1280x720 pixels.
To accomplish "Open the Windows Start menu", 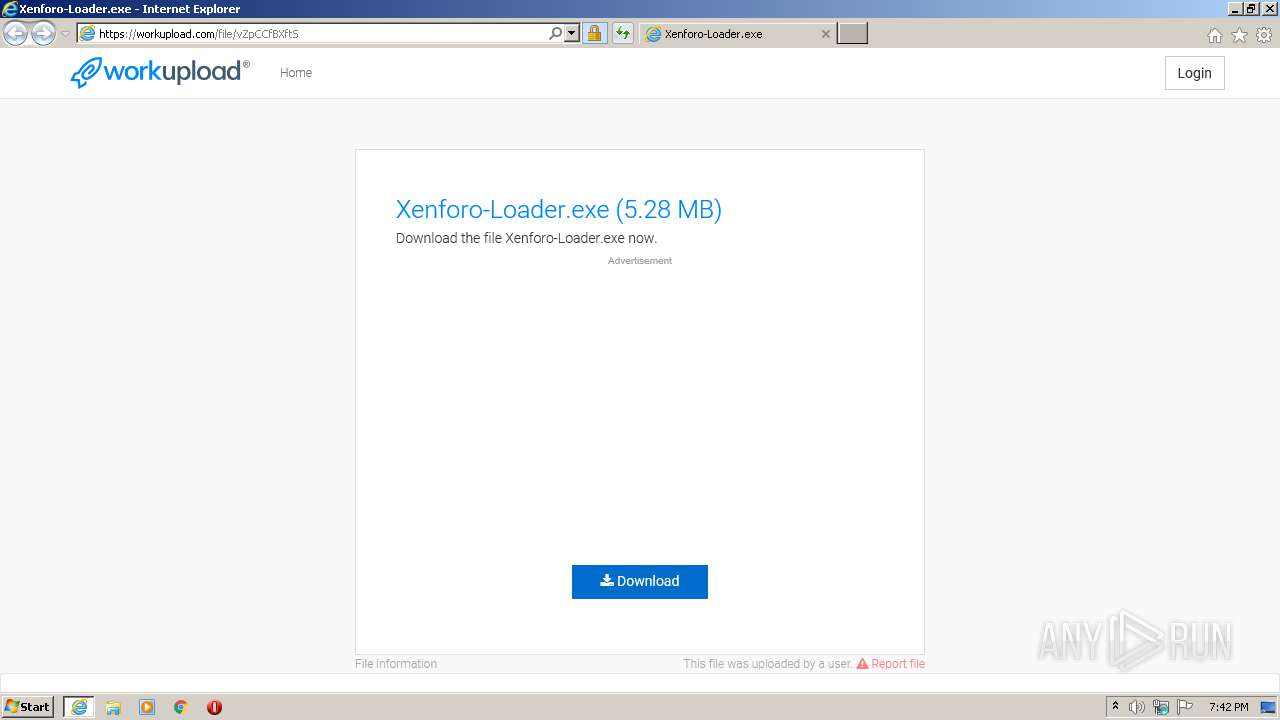I will pyautogui.click(x=28, y=707).
